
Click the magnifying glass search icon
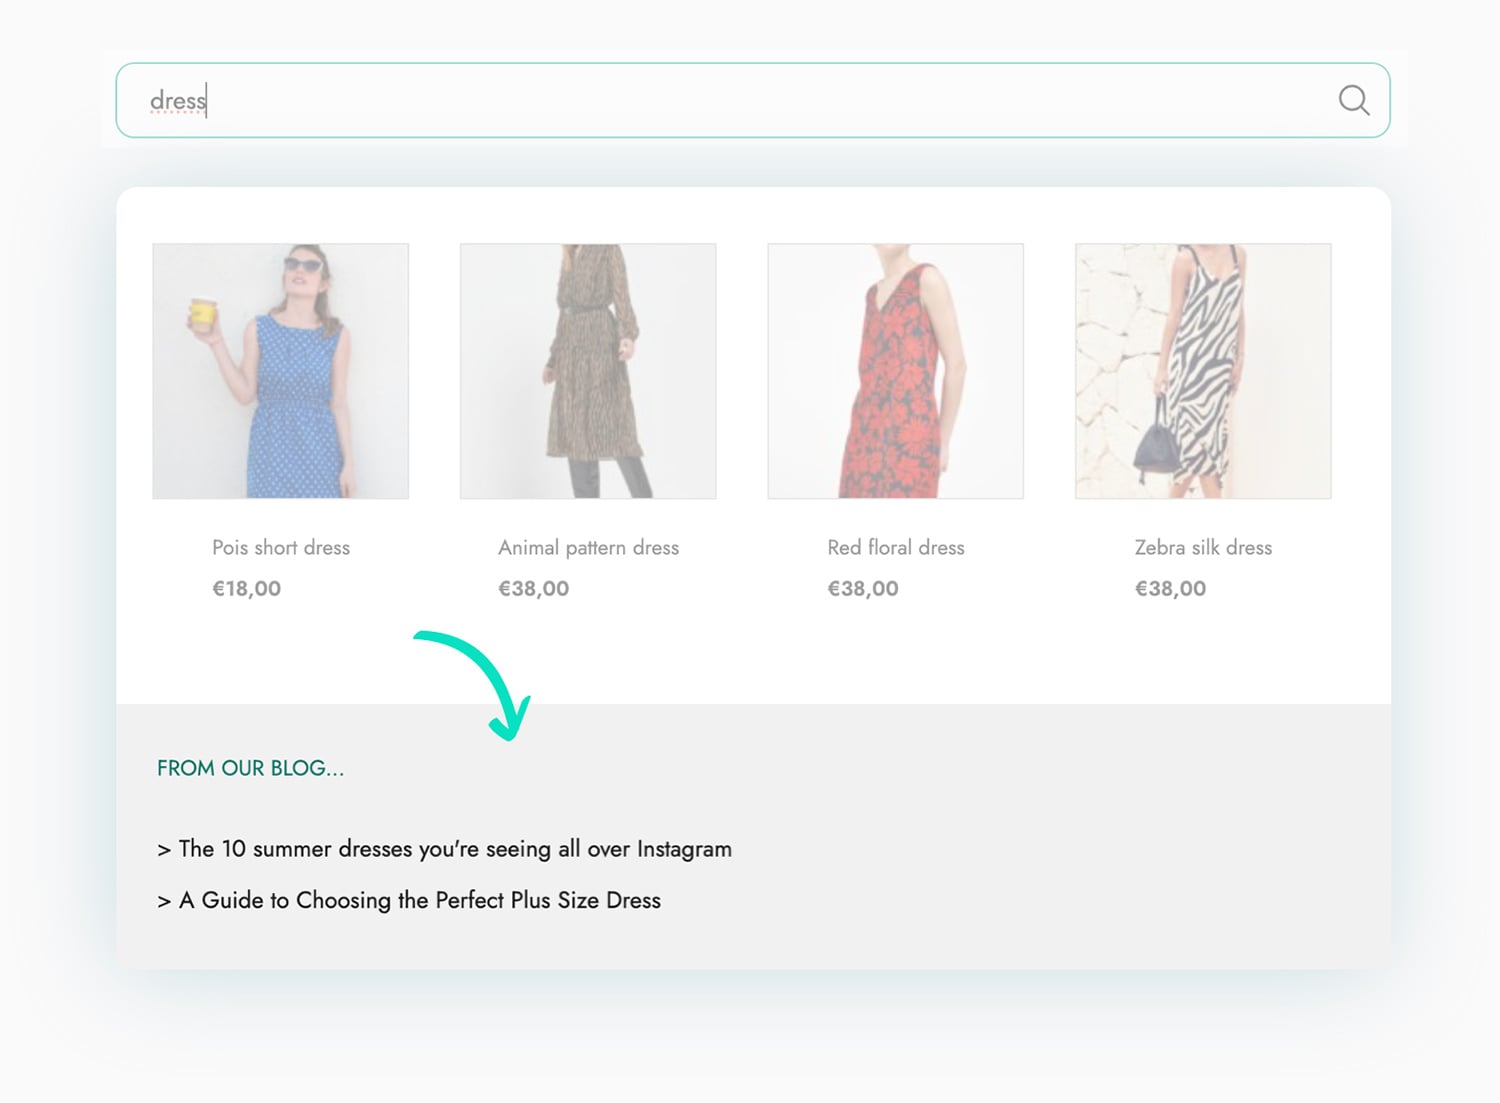click(1354, 100)
